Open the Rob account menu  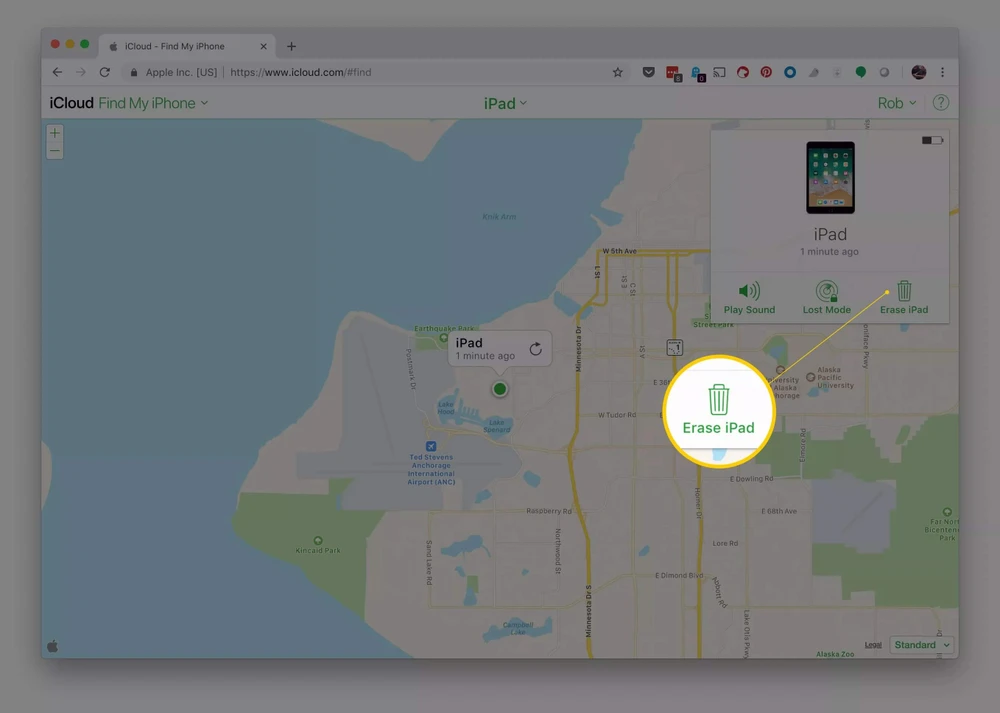(x=897, y=103)
